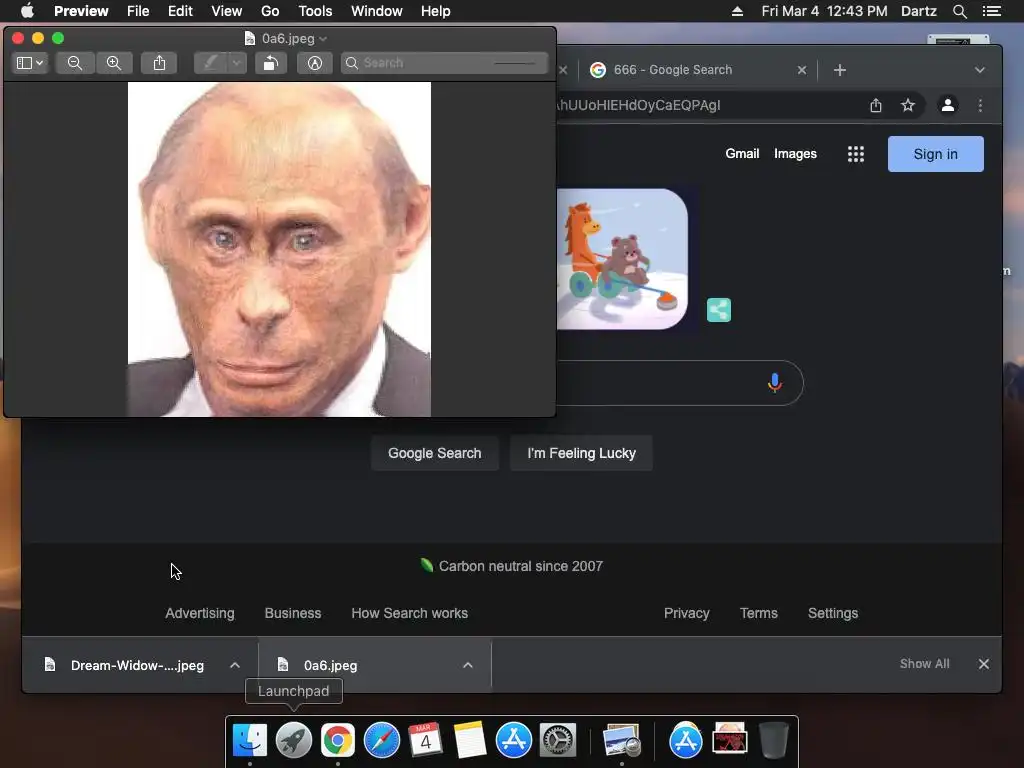
Task: Click the Chrome share page icon
Action: click(876, 105)
